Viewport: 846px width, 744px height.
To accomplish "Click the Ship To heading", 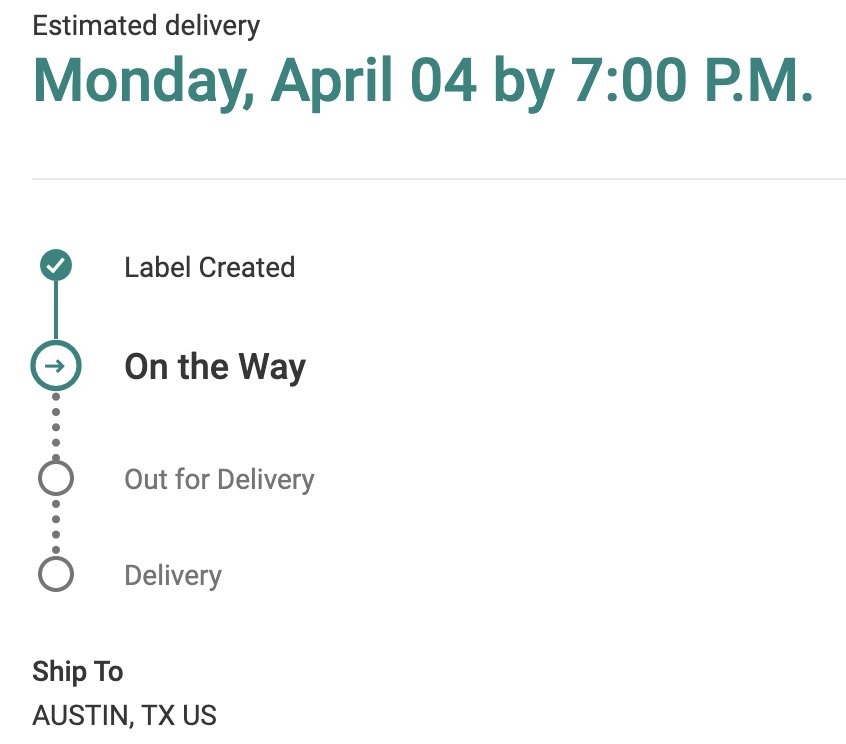I will pyautogui.click(x=78, y=672).
